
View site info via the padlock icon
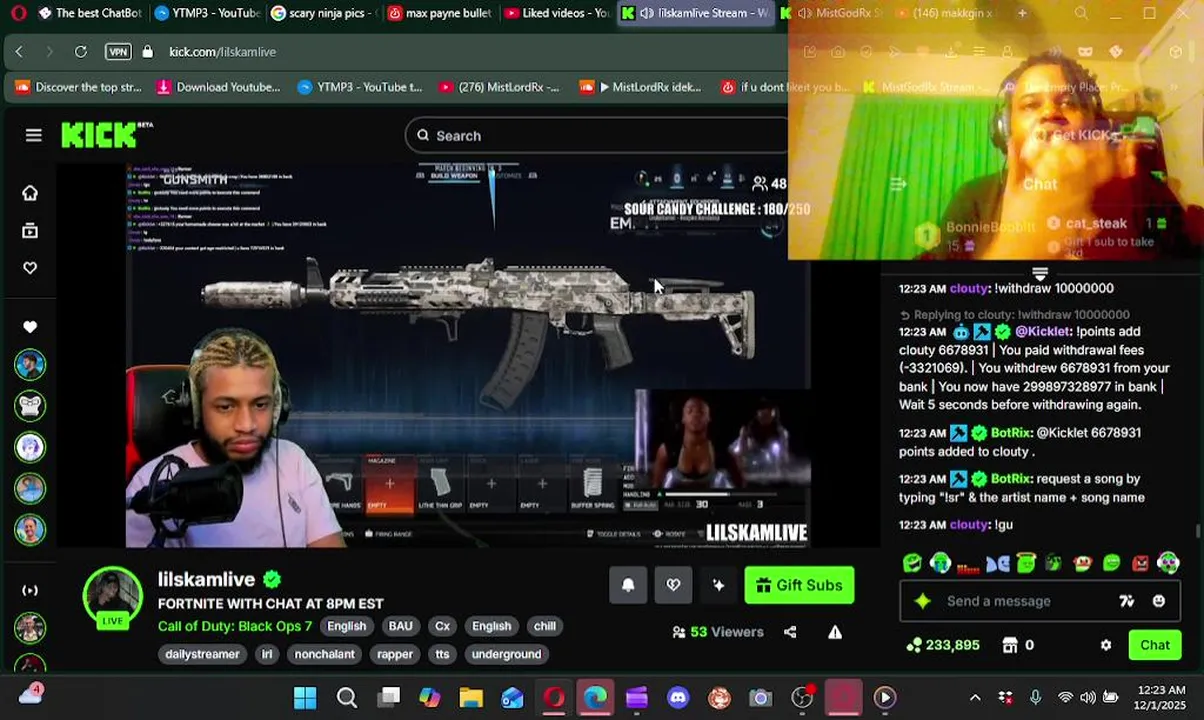point(148,51)
